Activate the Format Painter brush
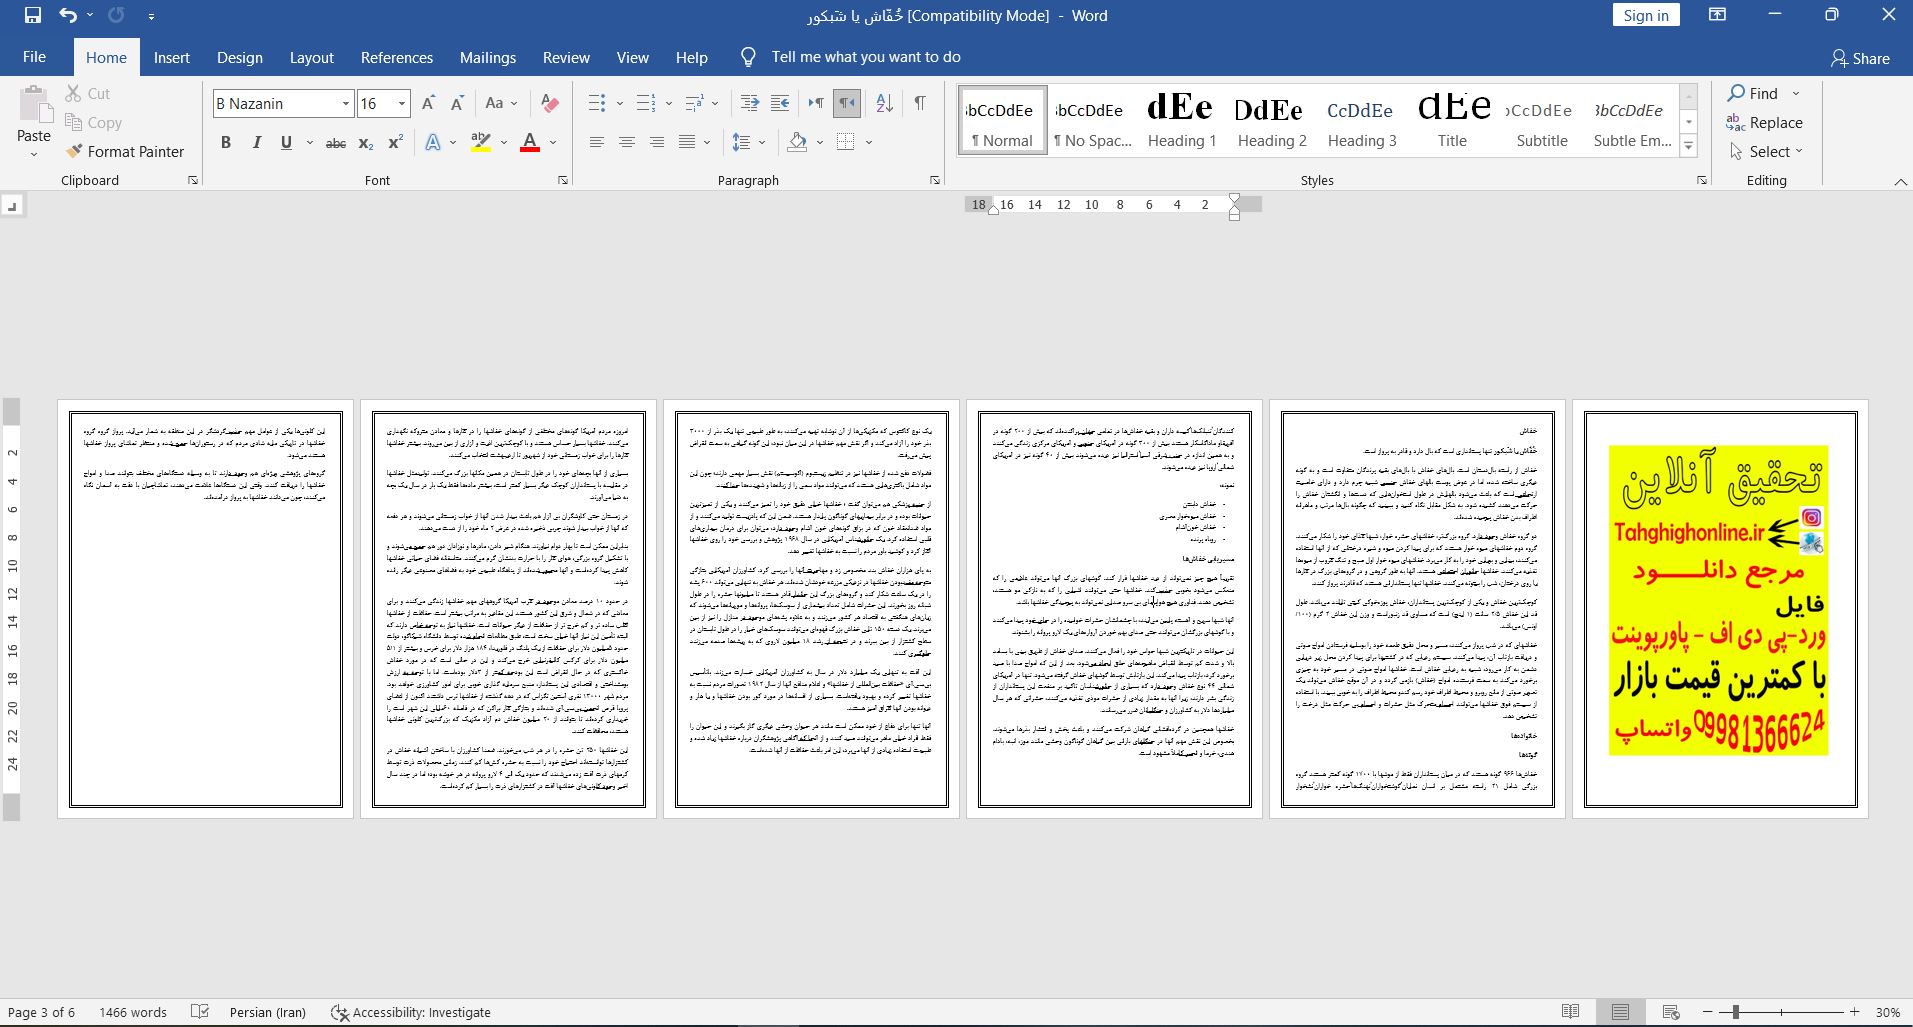The height and width of the screenshot is (1027, 1913). [125, 151]
